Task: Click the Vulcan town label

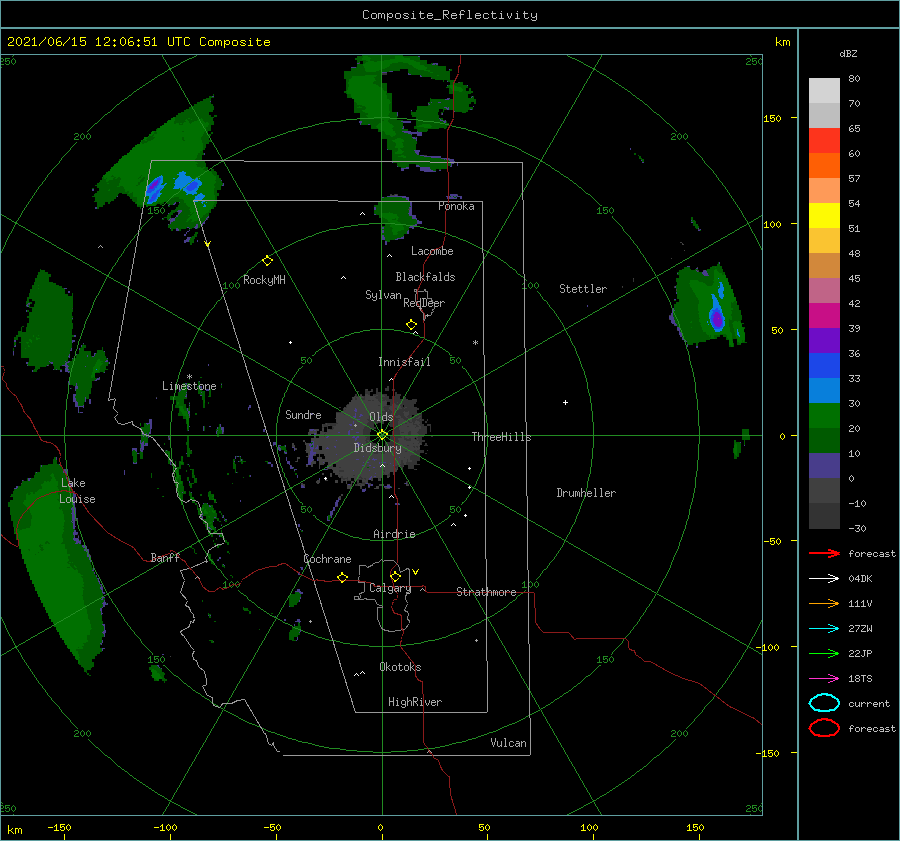Action: 508,743
